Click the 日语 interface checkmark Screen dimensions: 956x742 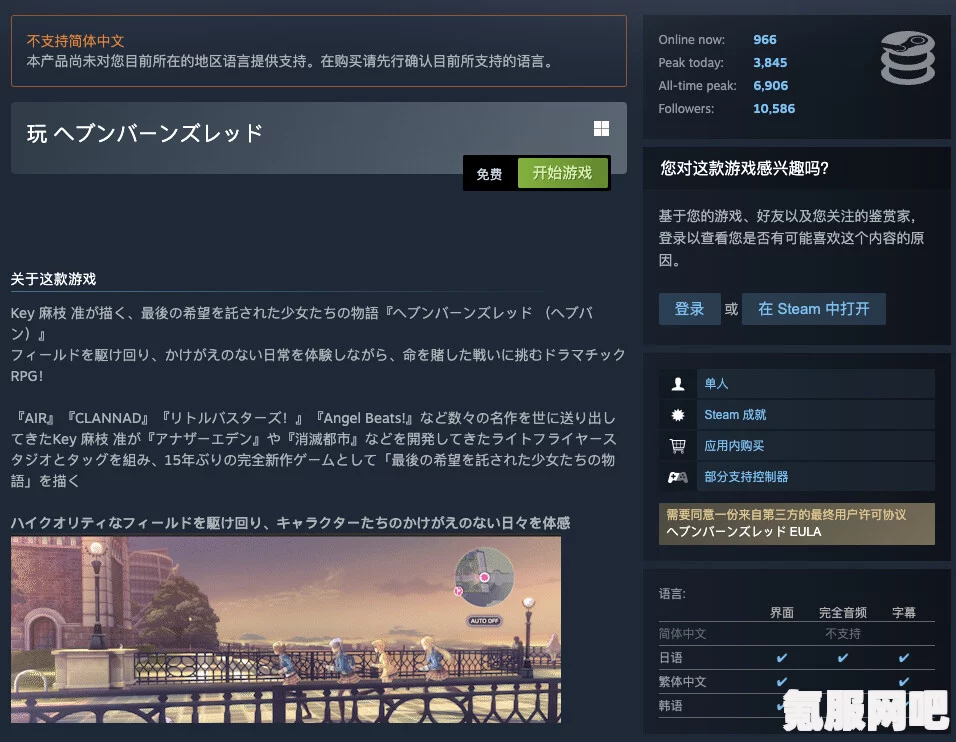(782, 658)
